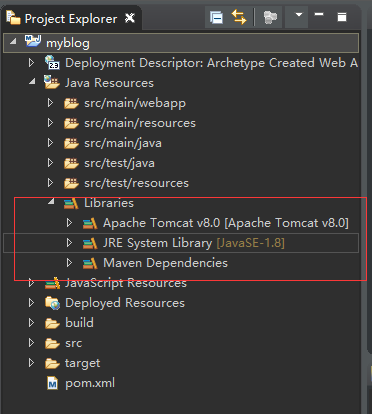Click the Deployment Descriptor icon
This screenshot has width=372, height=414.
pos(52,62)
